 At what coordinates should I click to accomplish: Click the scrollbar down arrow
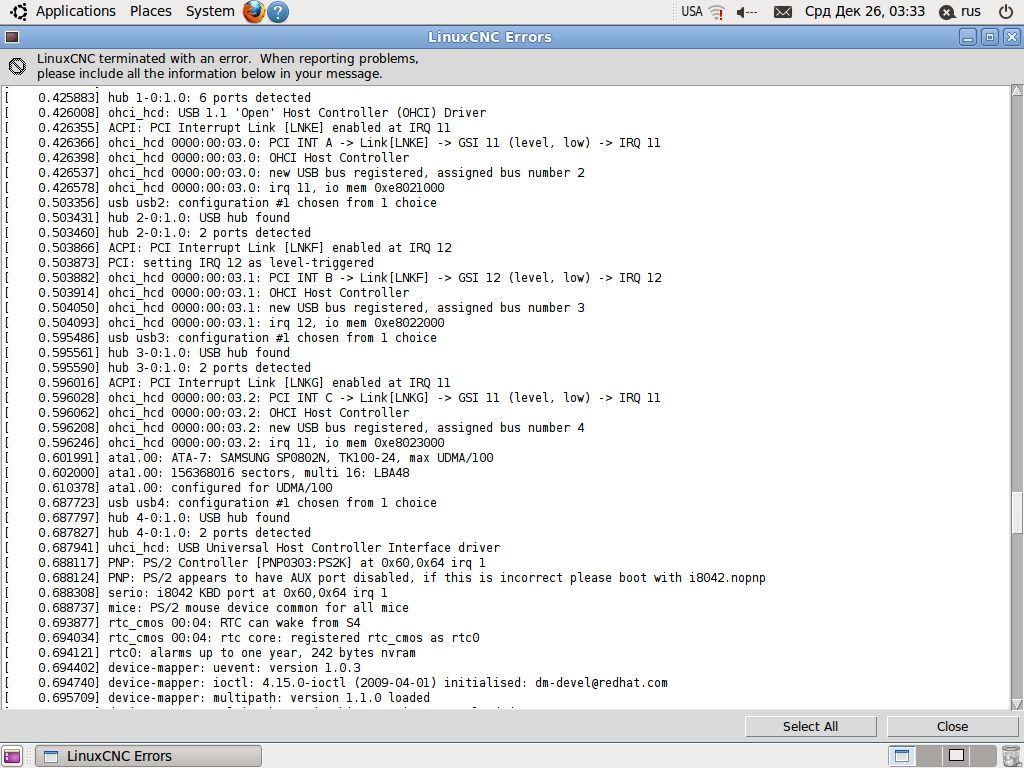click(x=1017, y=704)
